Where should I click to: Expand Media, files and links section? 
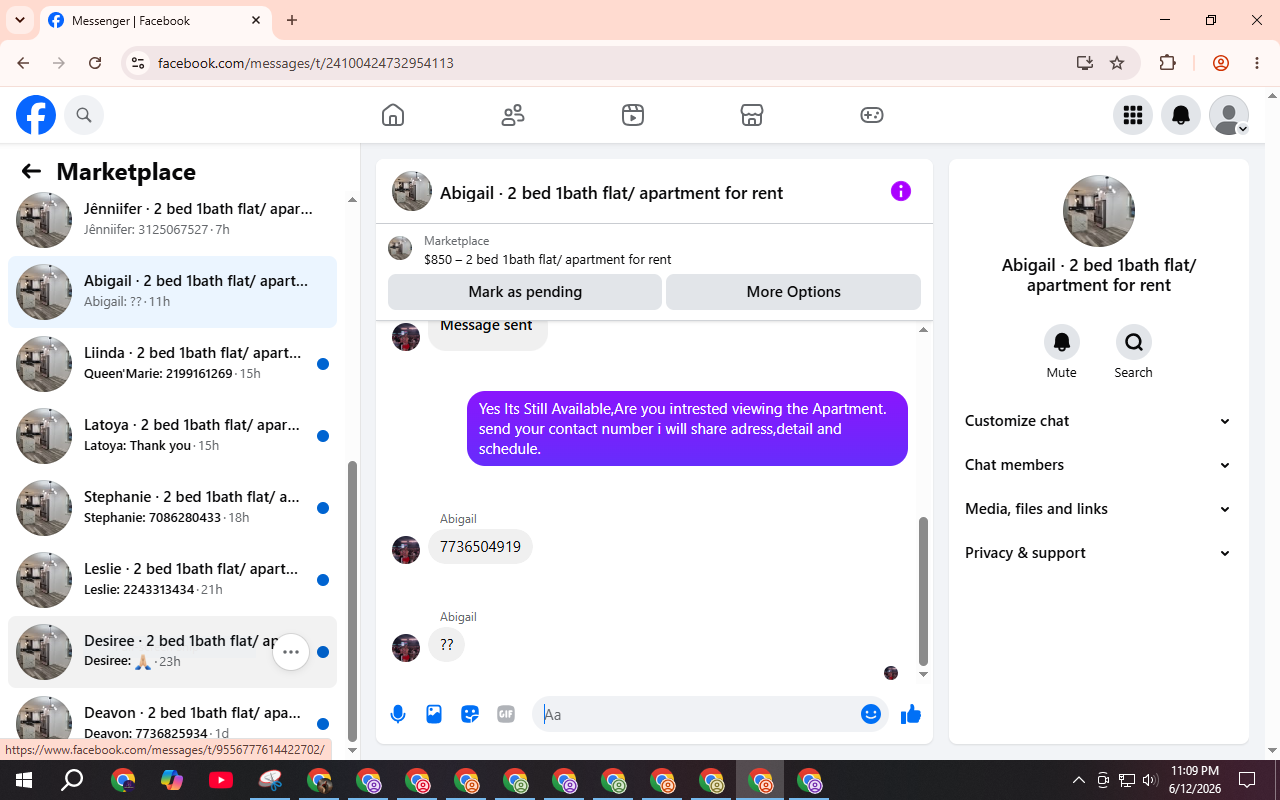(x=1098, y=509)
